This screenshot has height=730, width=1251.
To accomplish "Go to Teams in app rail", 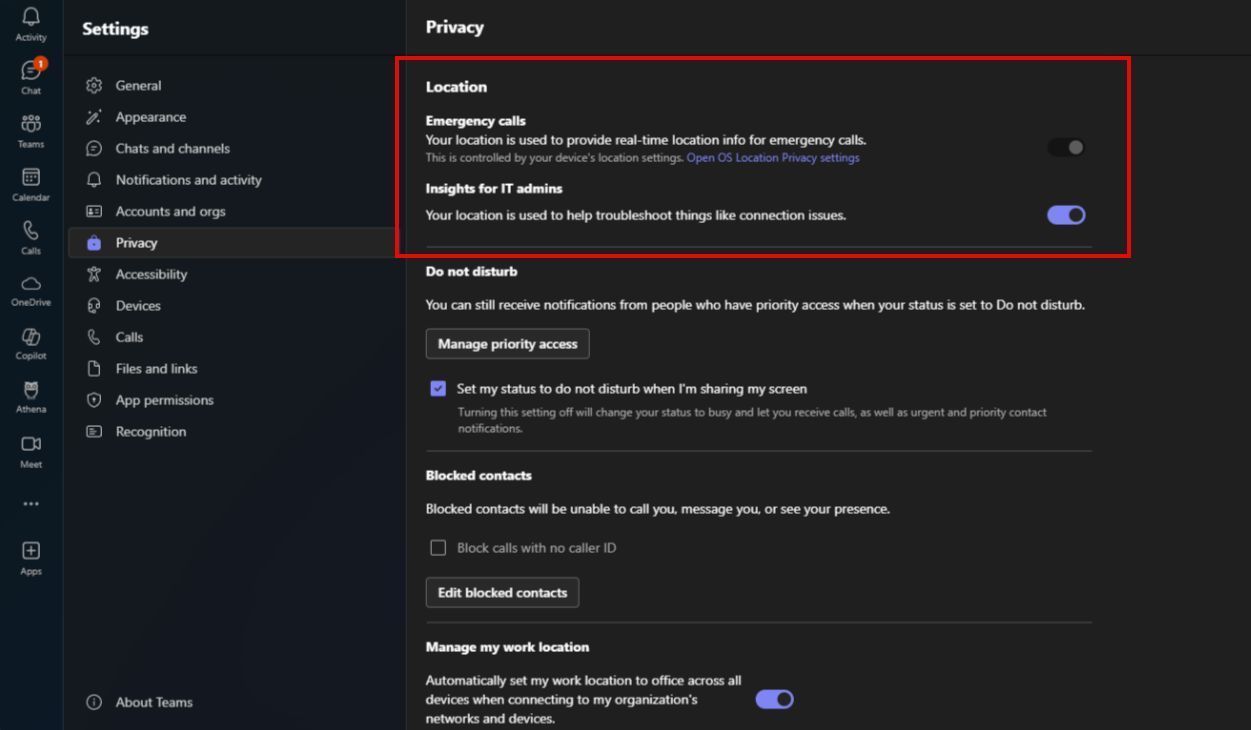I will pos(31,130).
